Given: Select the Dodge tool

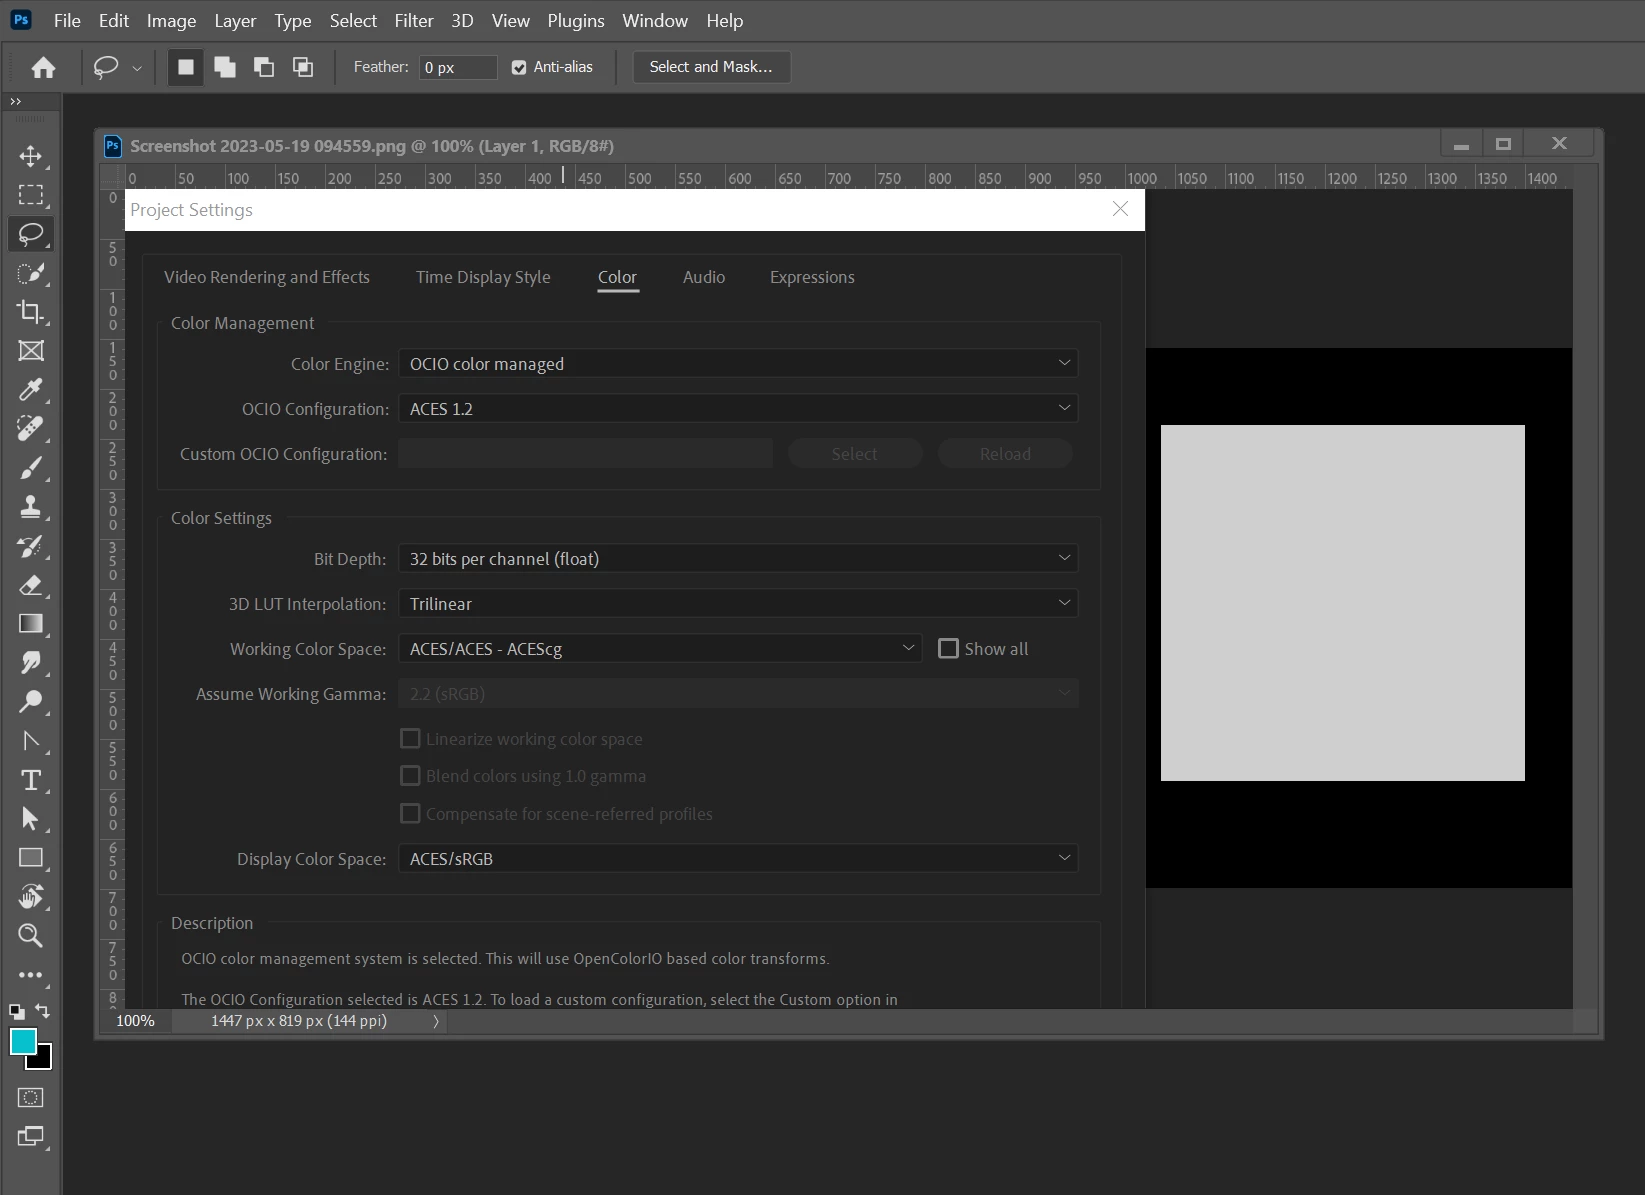Looking at the screenshot, I should click(31, 702).
